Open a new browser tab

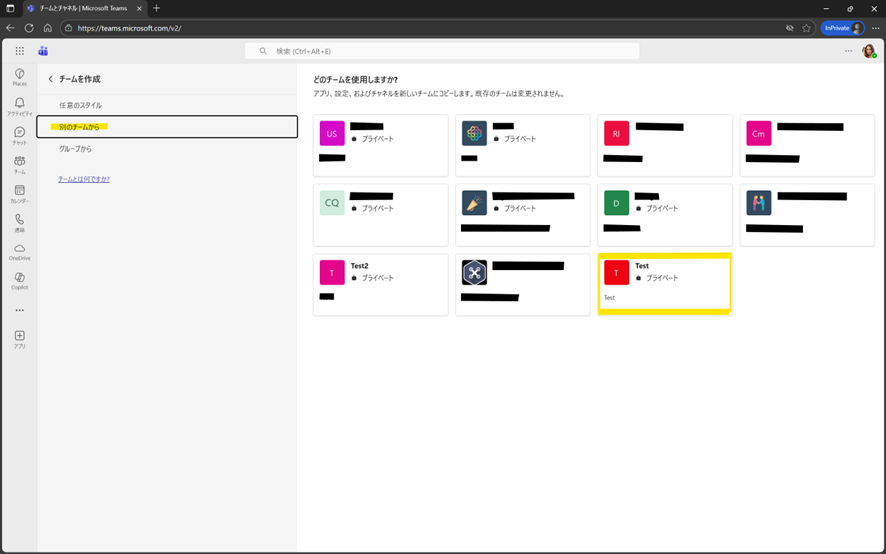click(x=157, y=8)
